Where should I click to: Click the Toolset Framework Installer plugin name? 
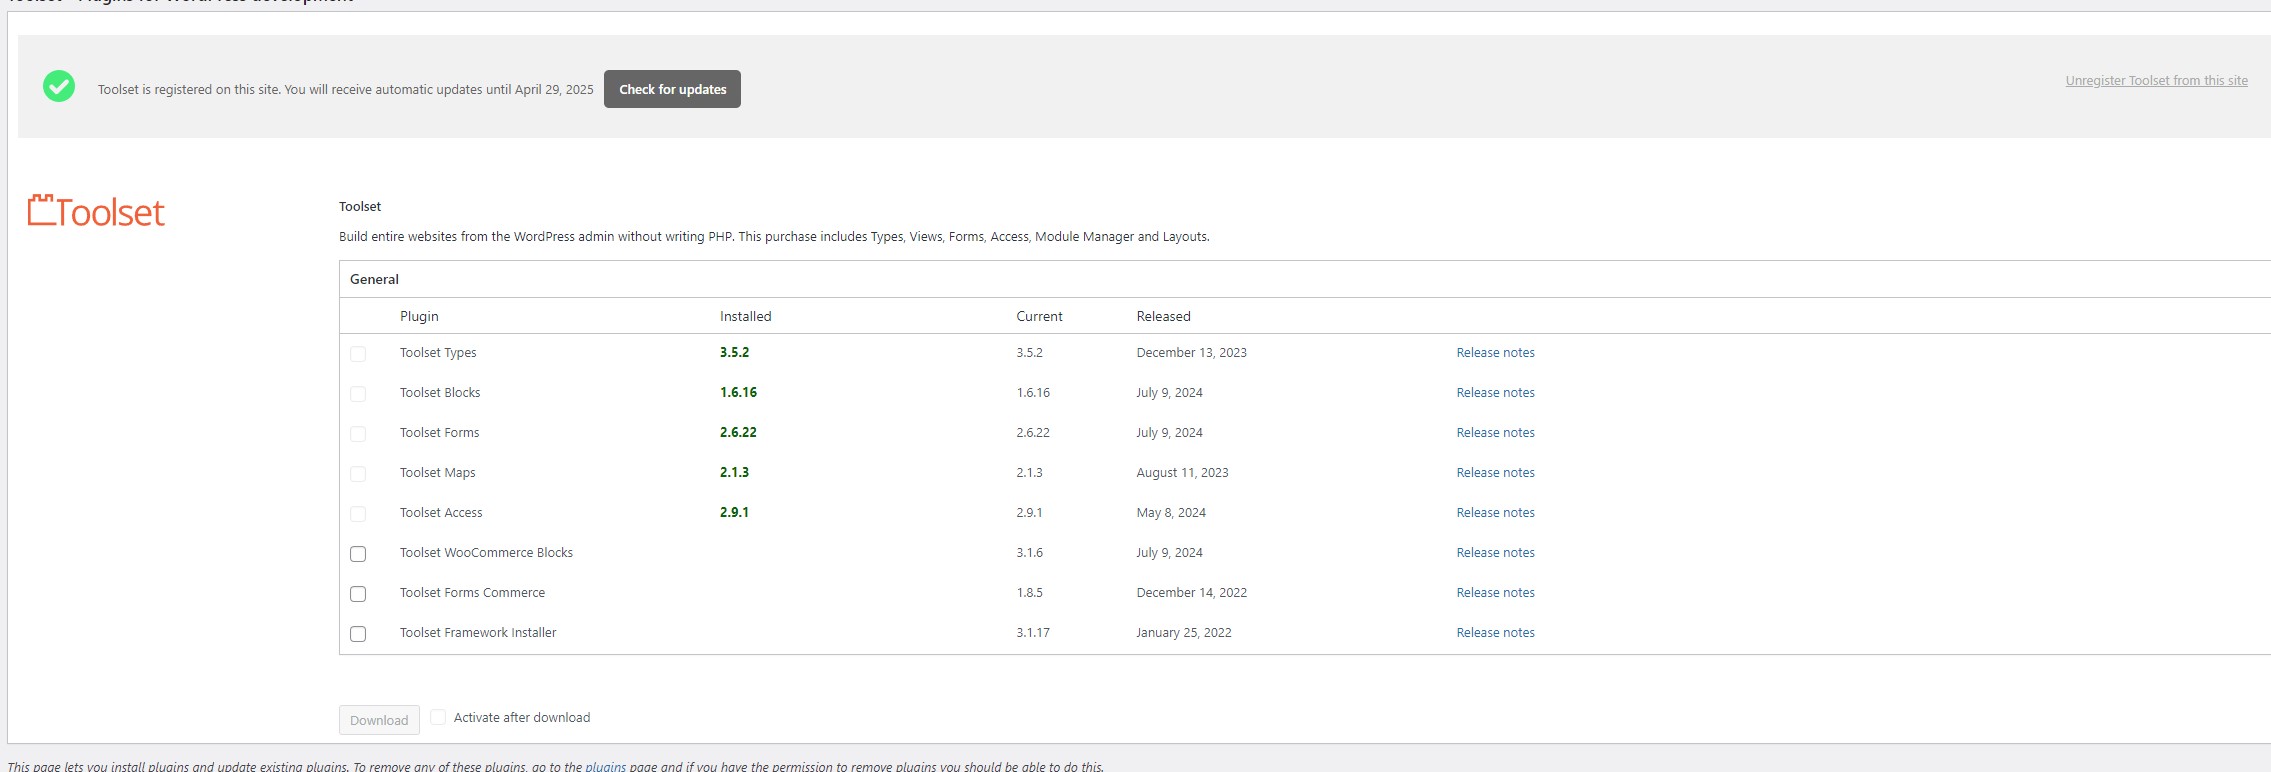click(x=478, y=633)
